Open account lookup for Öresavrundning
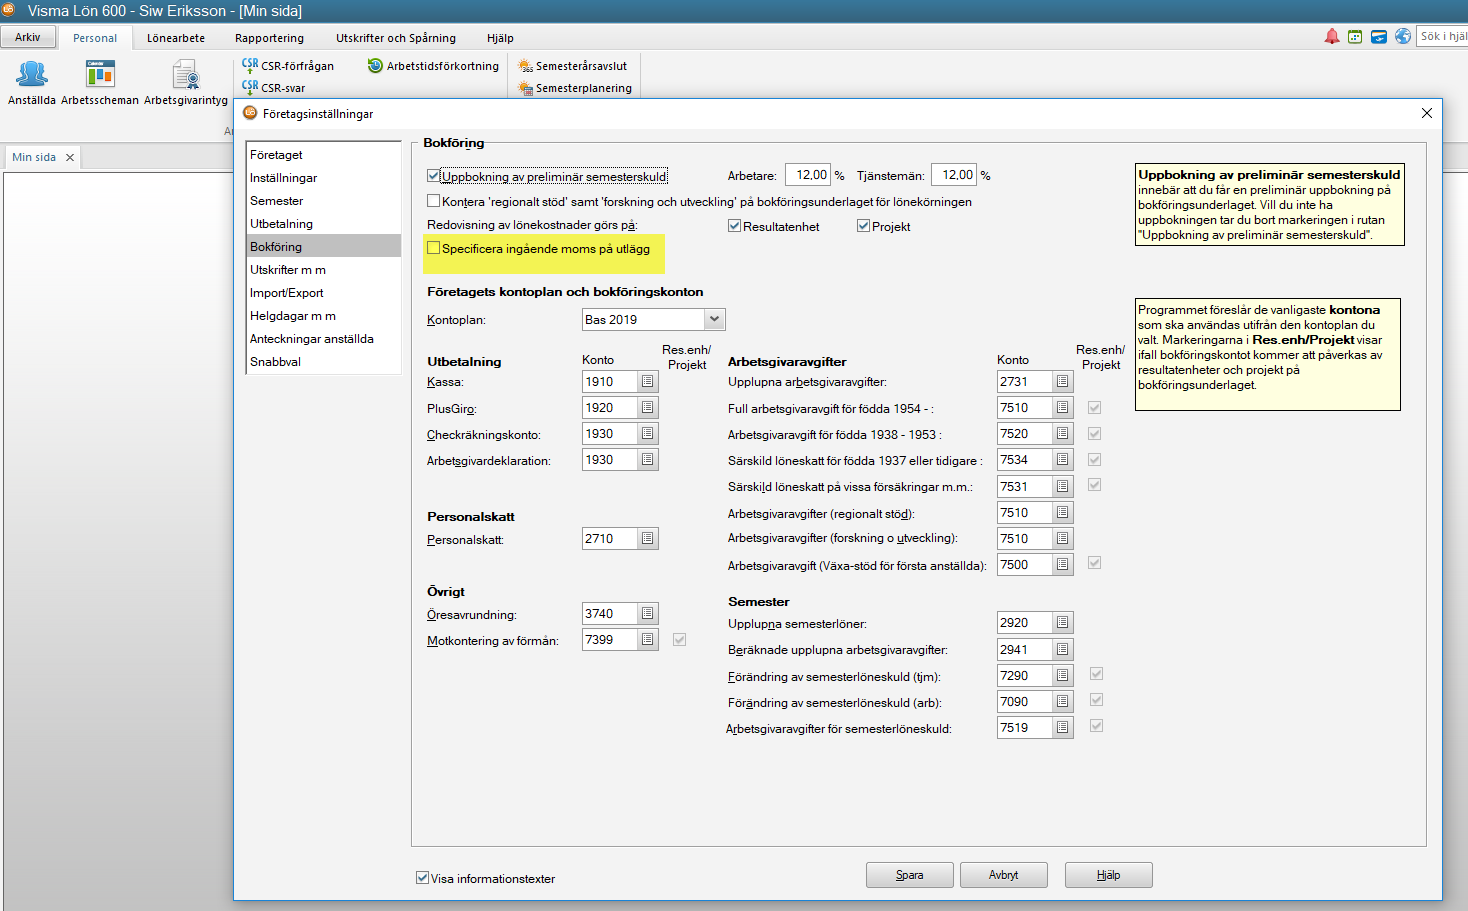This screenshot has width=1468, height=911. click(648, 614)
